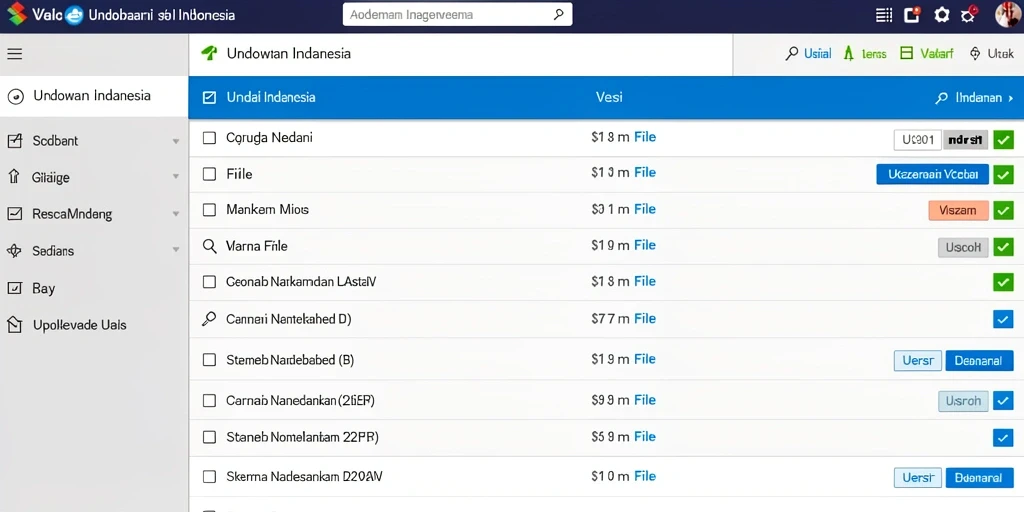This screenshot has width=1024, height=512.
Task: Click the Upollevade Uals icon in the sidebar
Action: point(14,325)
